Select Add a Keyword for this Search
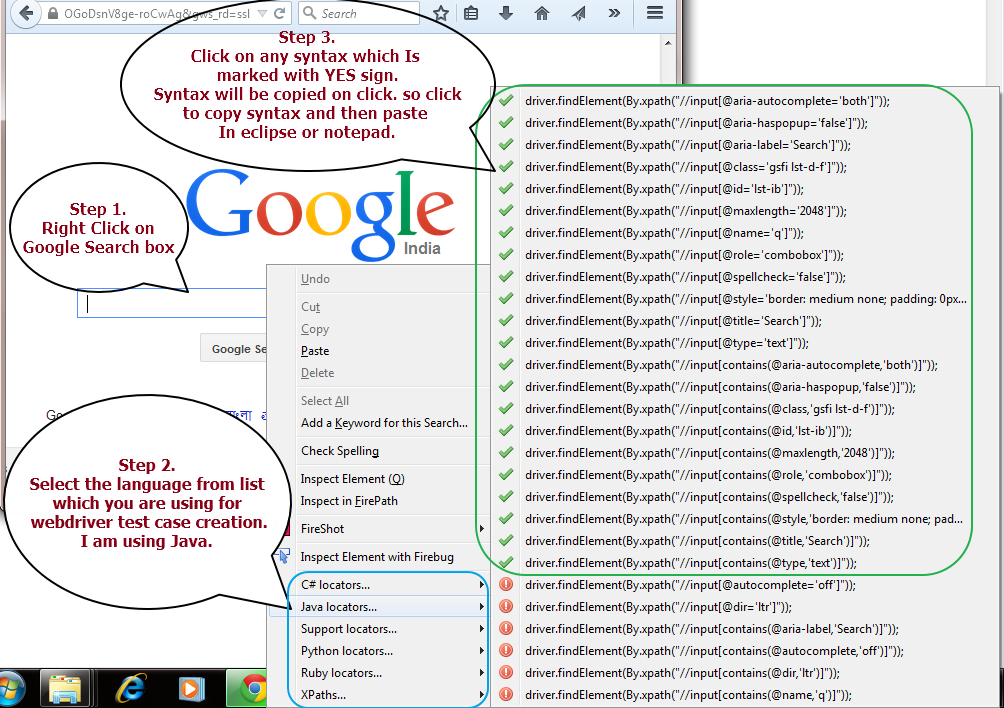 (379, 422)
